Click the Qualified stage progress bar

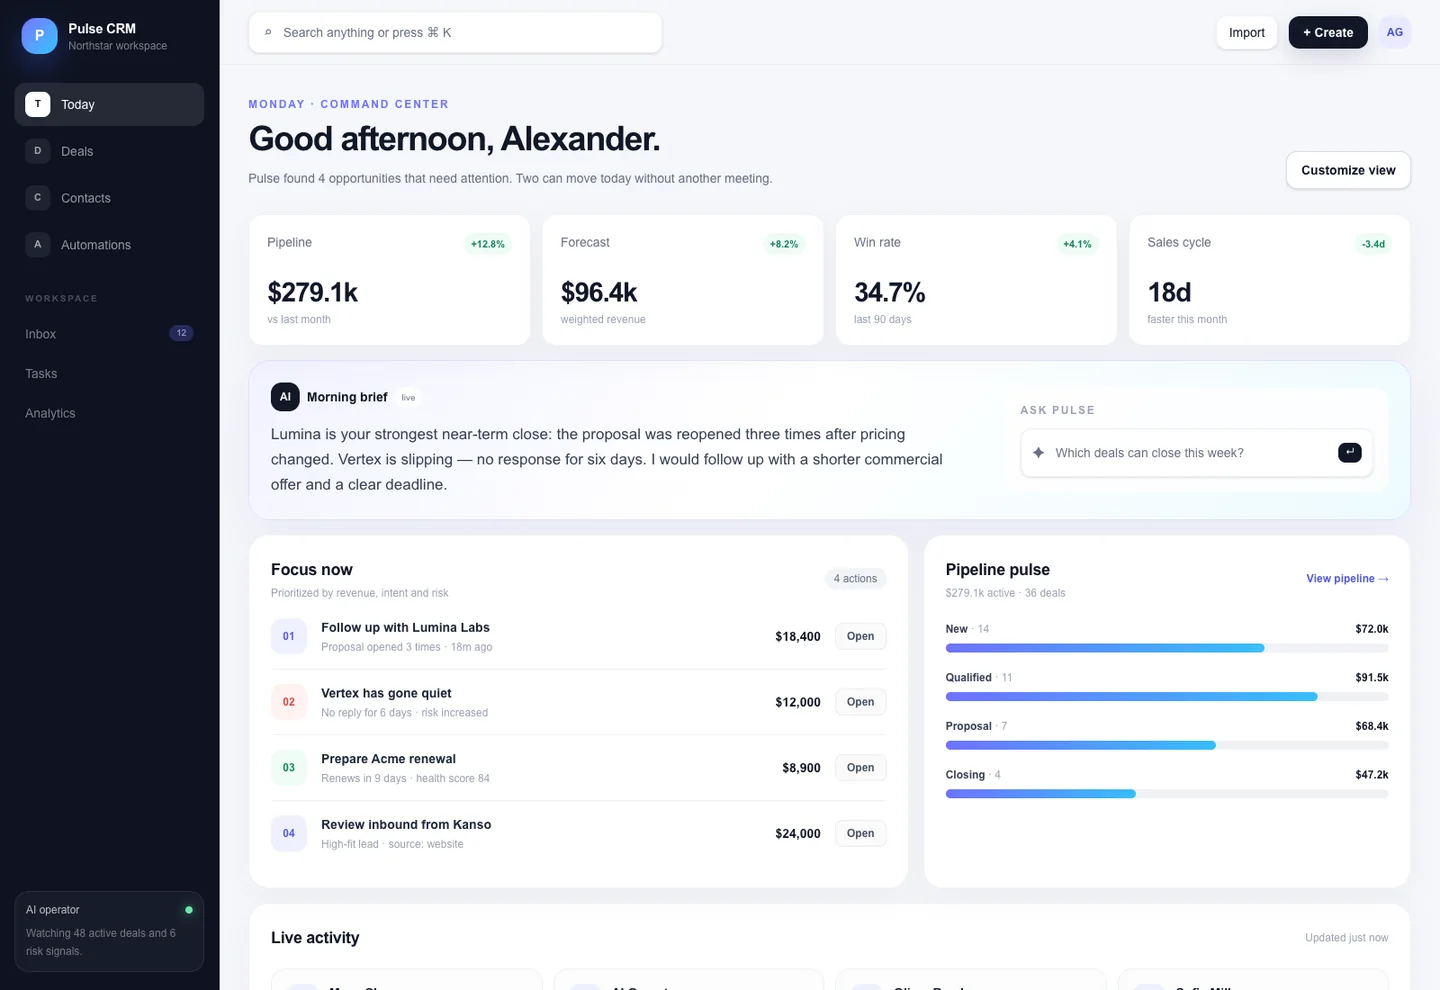tap(1167, 697)
